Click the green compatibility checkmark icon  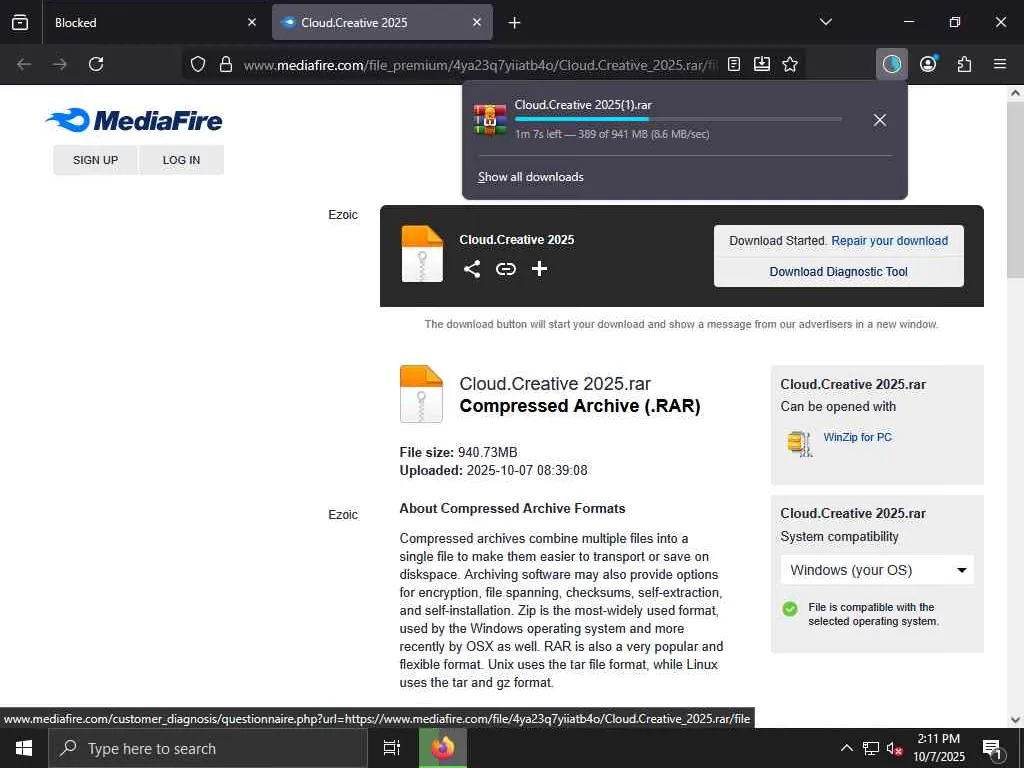[x=790, y=609]
